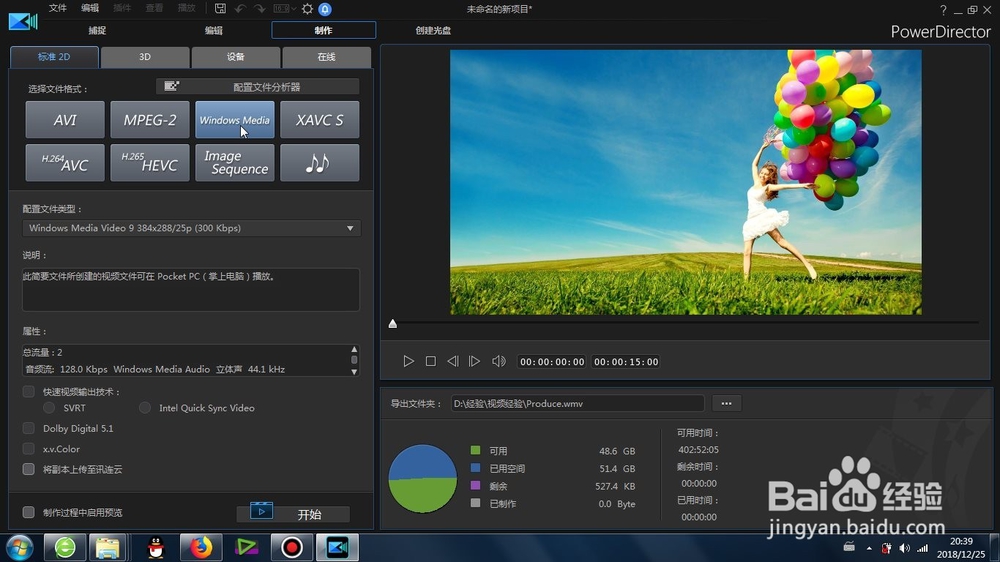Open Firefox from the taskbar

coord(200,547)
